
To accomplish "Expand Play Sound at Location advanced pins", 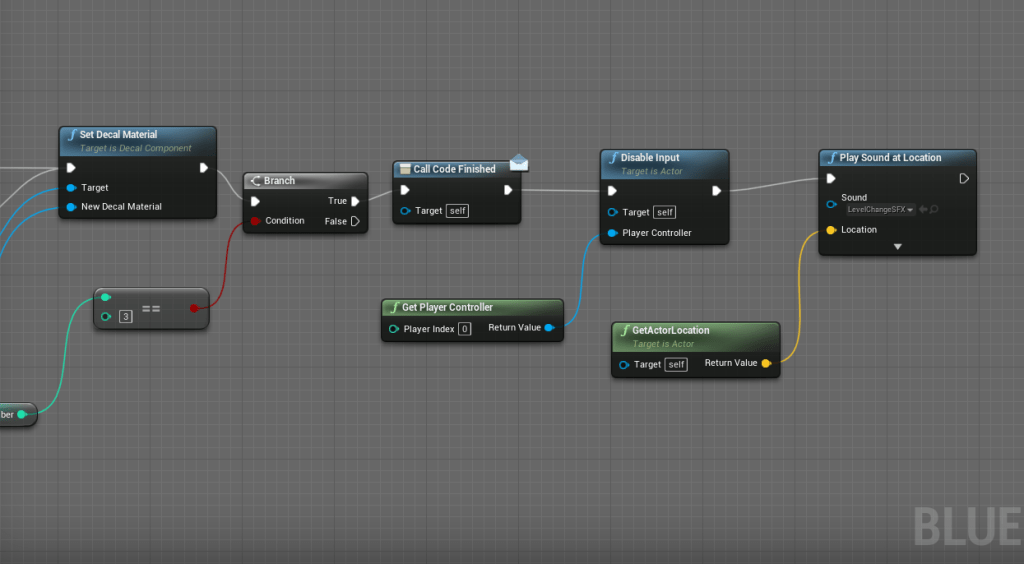I will (897, 246).
